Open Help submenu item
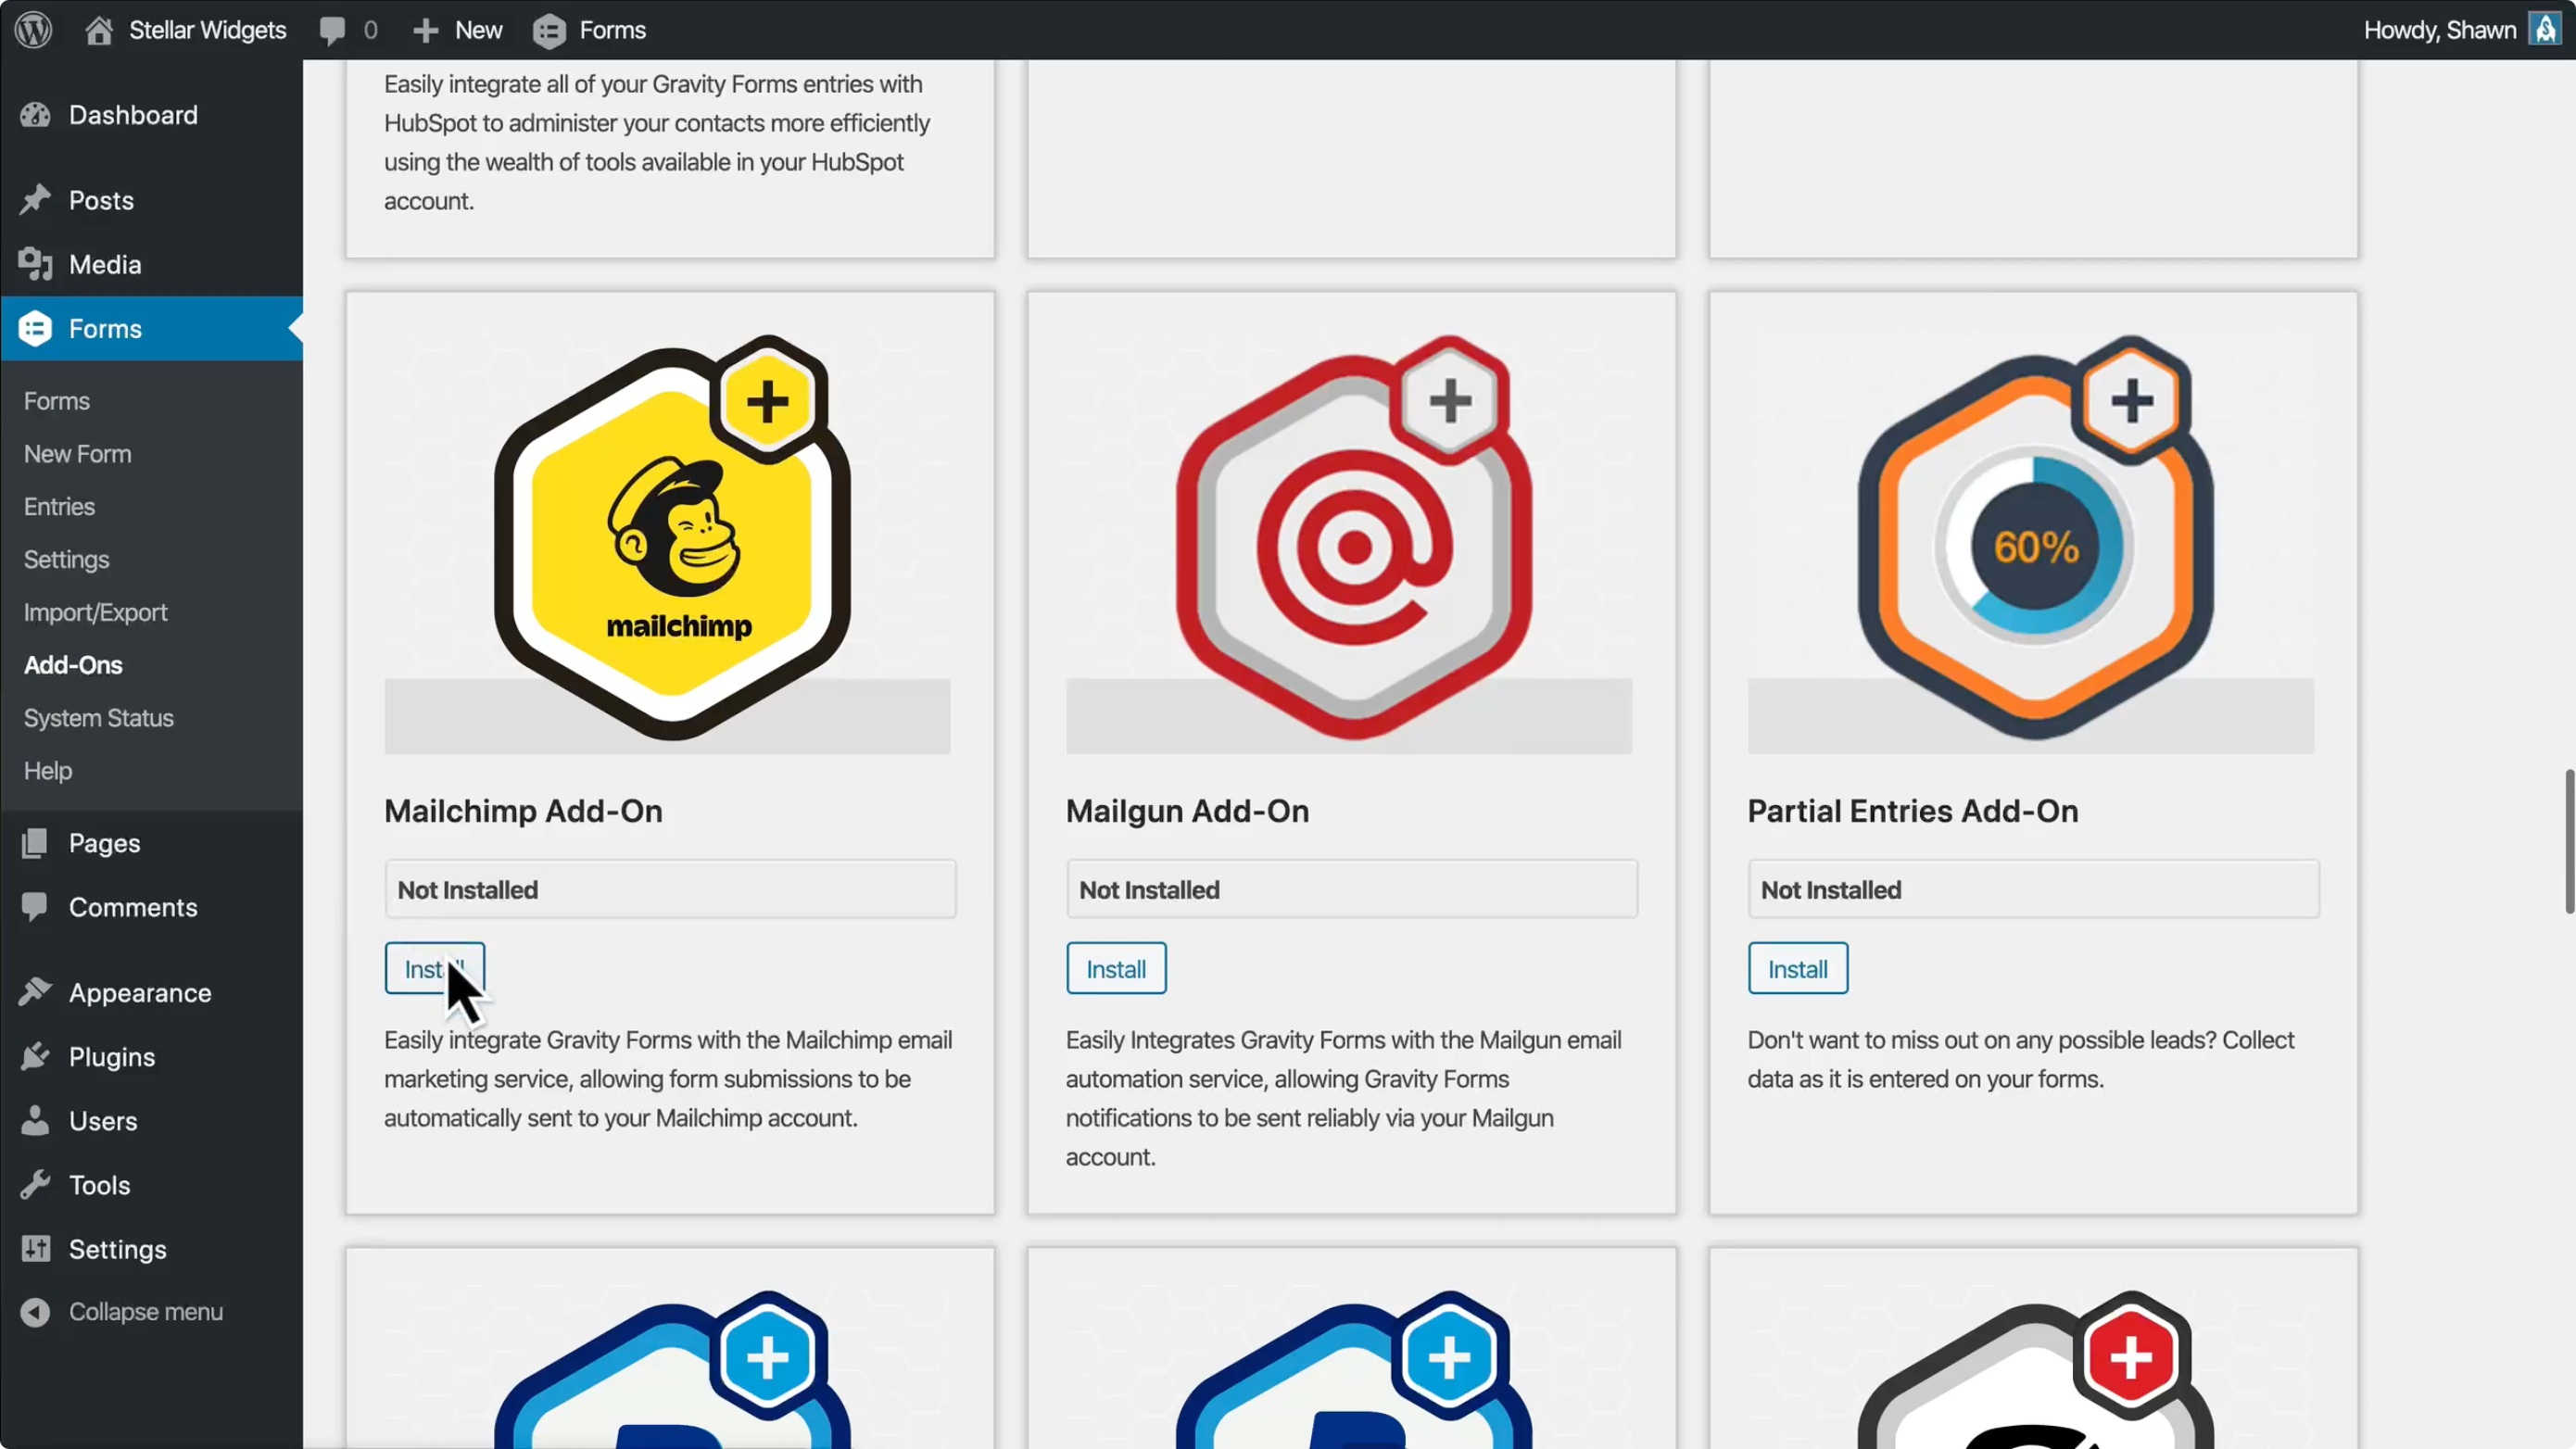2576x1449 pixels. [x=48, y=771]
